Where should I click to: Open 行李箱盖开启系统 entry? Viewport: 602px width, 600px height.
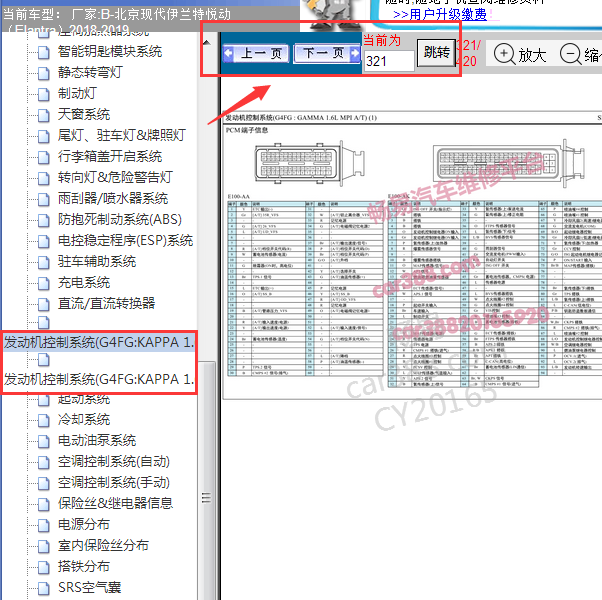(110, 157)
